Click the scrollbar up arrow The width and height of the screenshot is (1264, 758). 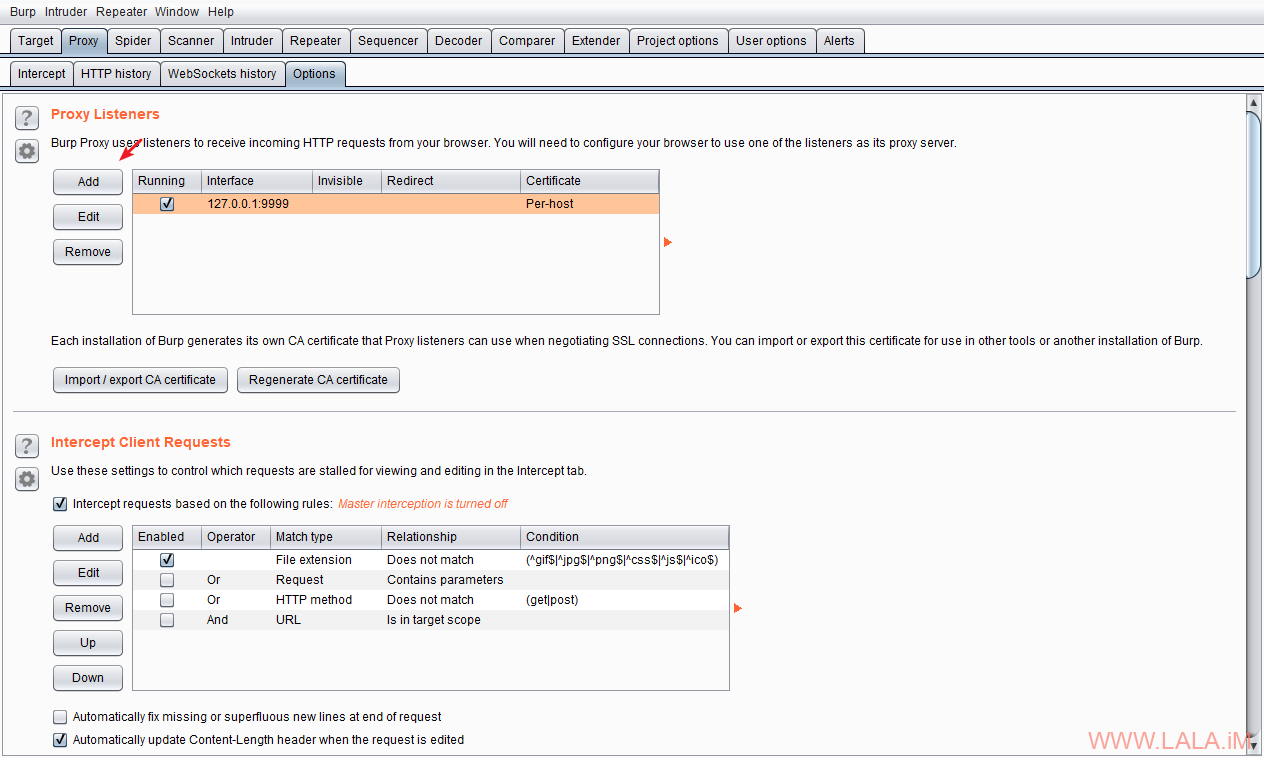tap(1254, 102)
